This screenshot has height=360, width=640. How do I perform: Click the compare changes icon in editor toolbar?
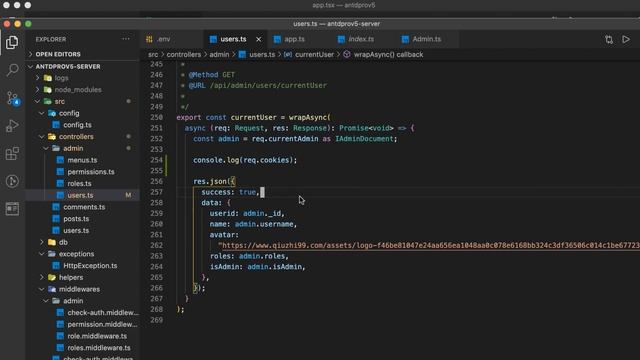click(x=609, y=40)
